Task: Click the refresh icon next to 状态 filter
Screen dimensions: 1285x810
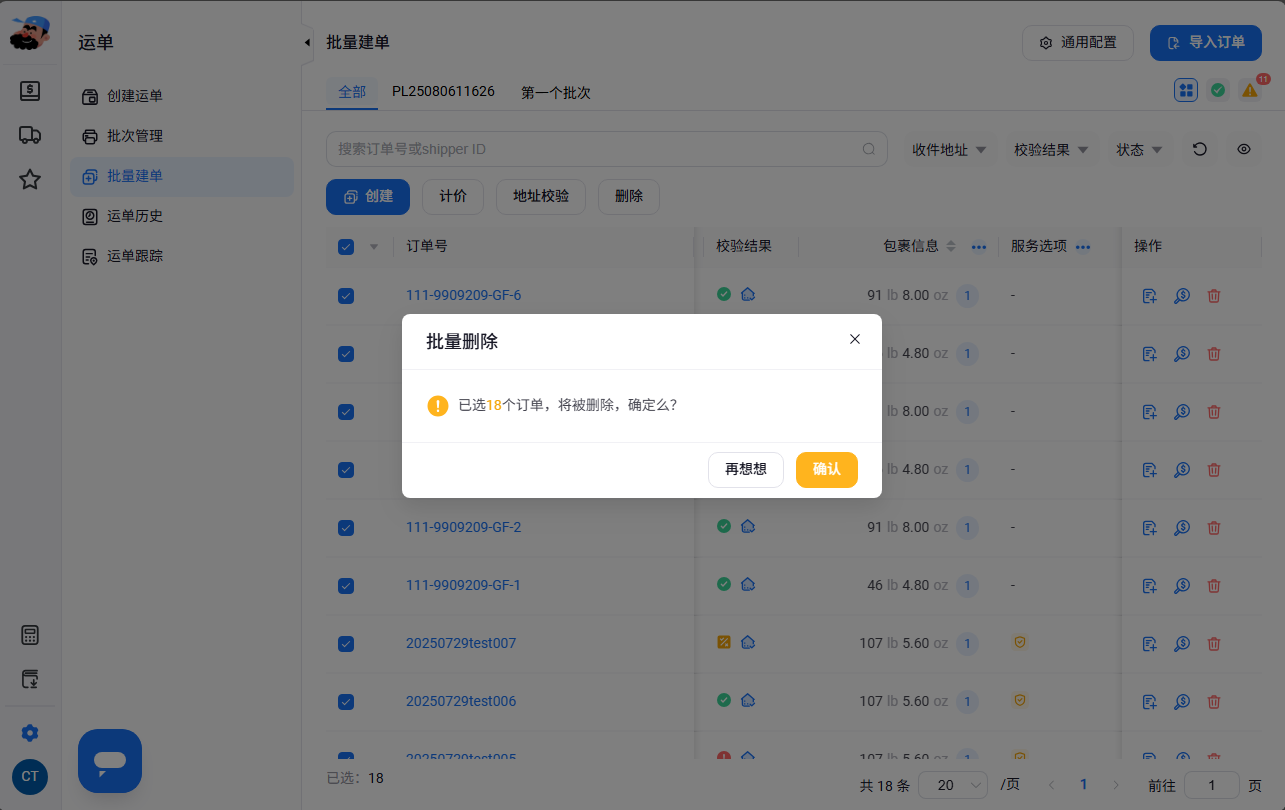Action: (x=1200, y=149)
